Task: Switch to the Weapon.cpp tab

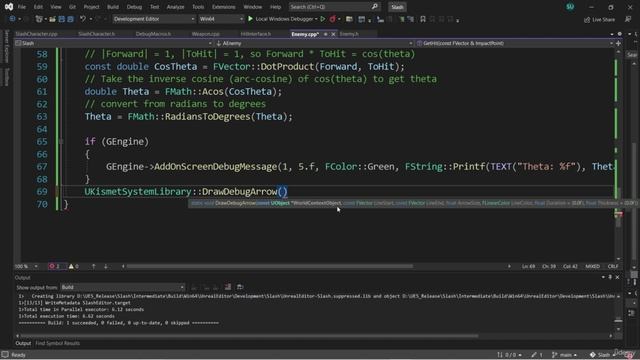Action: (x=206, y=34)
